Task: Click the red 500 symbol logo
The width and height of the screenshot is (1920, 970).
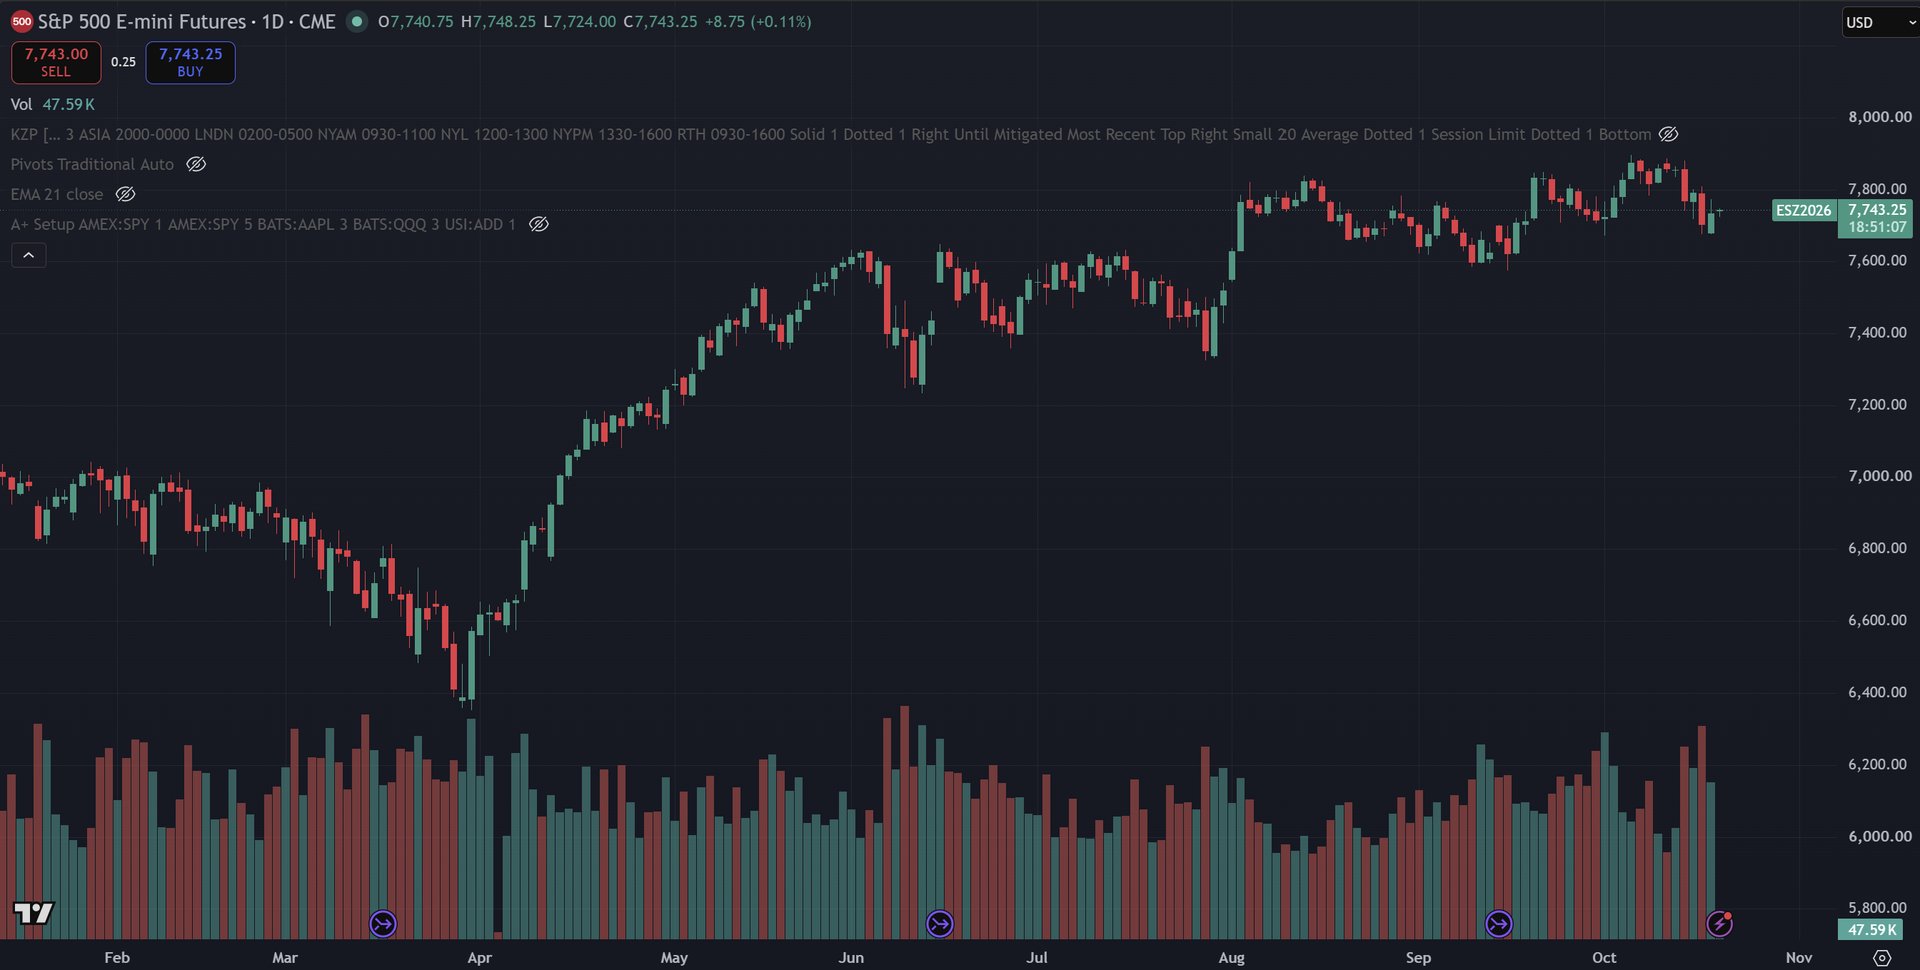Action: coord(21,22)
